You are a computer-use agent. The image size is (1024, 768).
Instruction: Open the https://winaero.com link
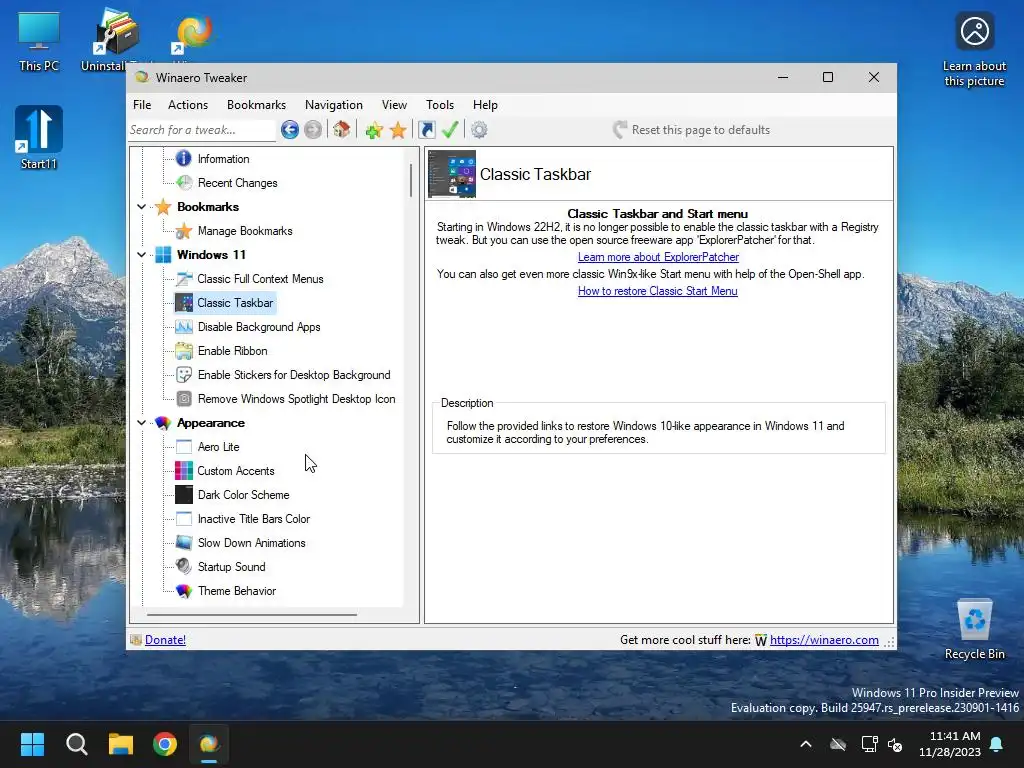click(x=824, y=640)
